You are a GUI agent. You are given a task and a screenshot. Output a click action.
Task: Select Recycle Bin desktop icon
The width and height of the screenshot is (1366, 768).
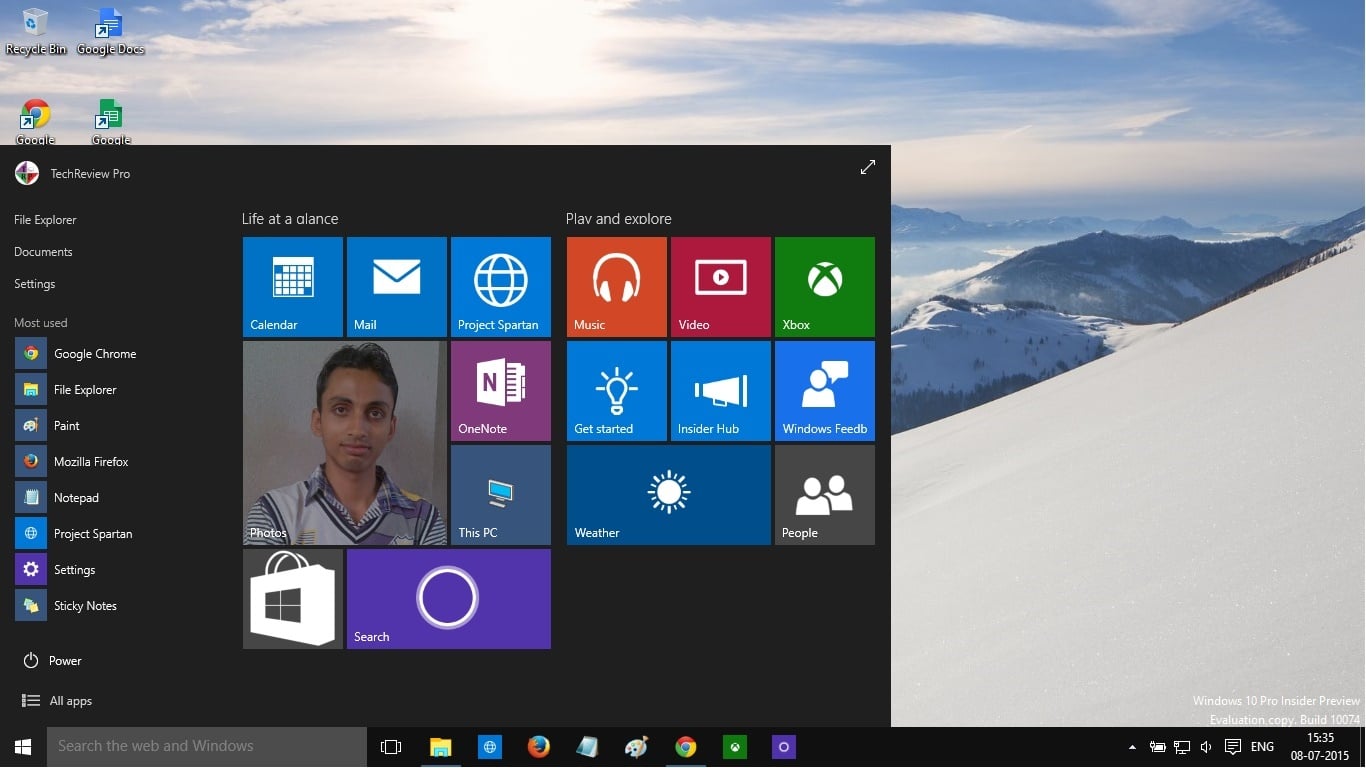(x=36, y=30)
